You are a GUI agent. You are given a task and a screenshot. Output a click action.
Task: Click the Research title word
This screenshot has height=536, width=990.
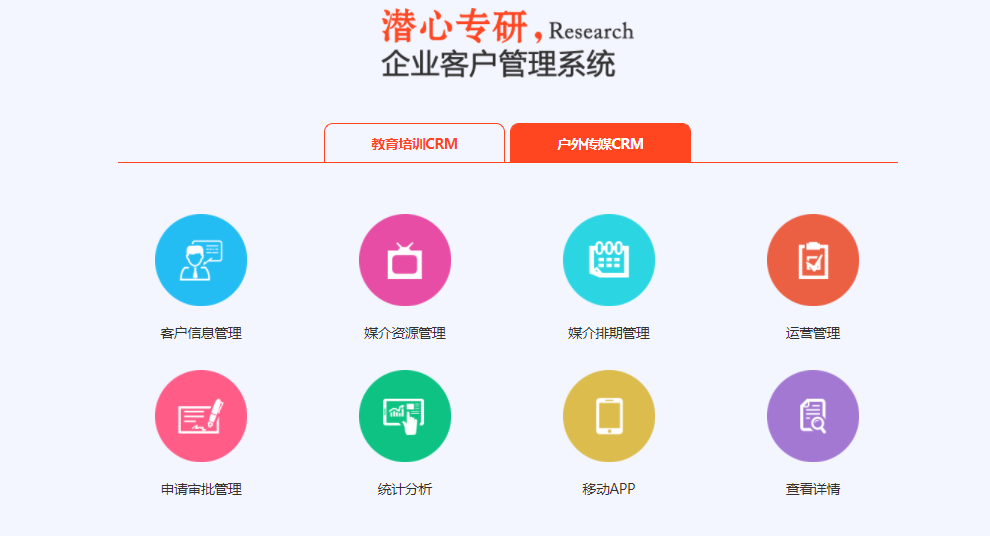point(591,31)
